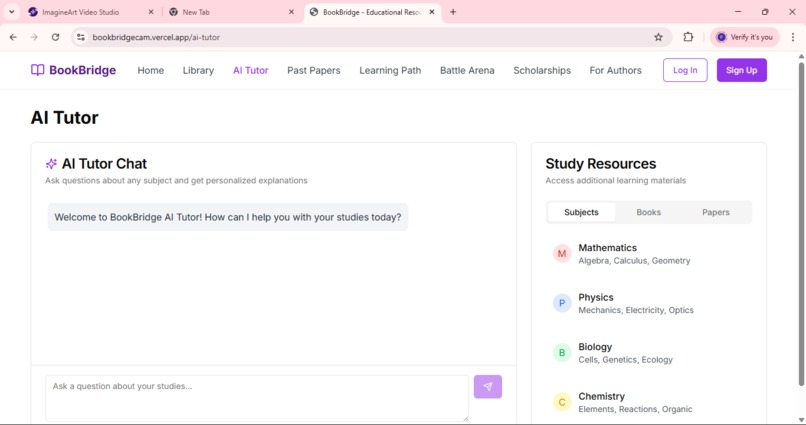Open the Library navigation link
The height and width of the screenshot is (425, 806).
pyautogui.click(x=198, y=70)
